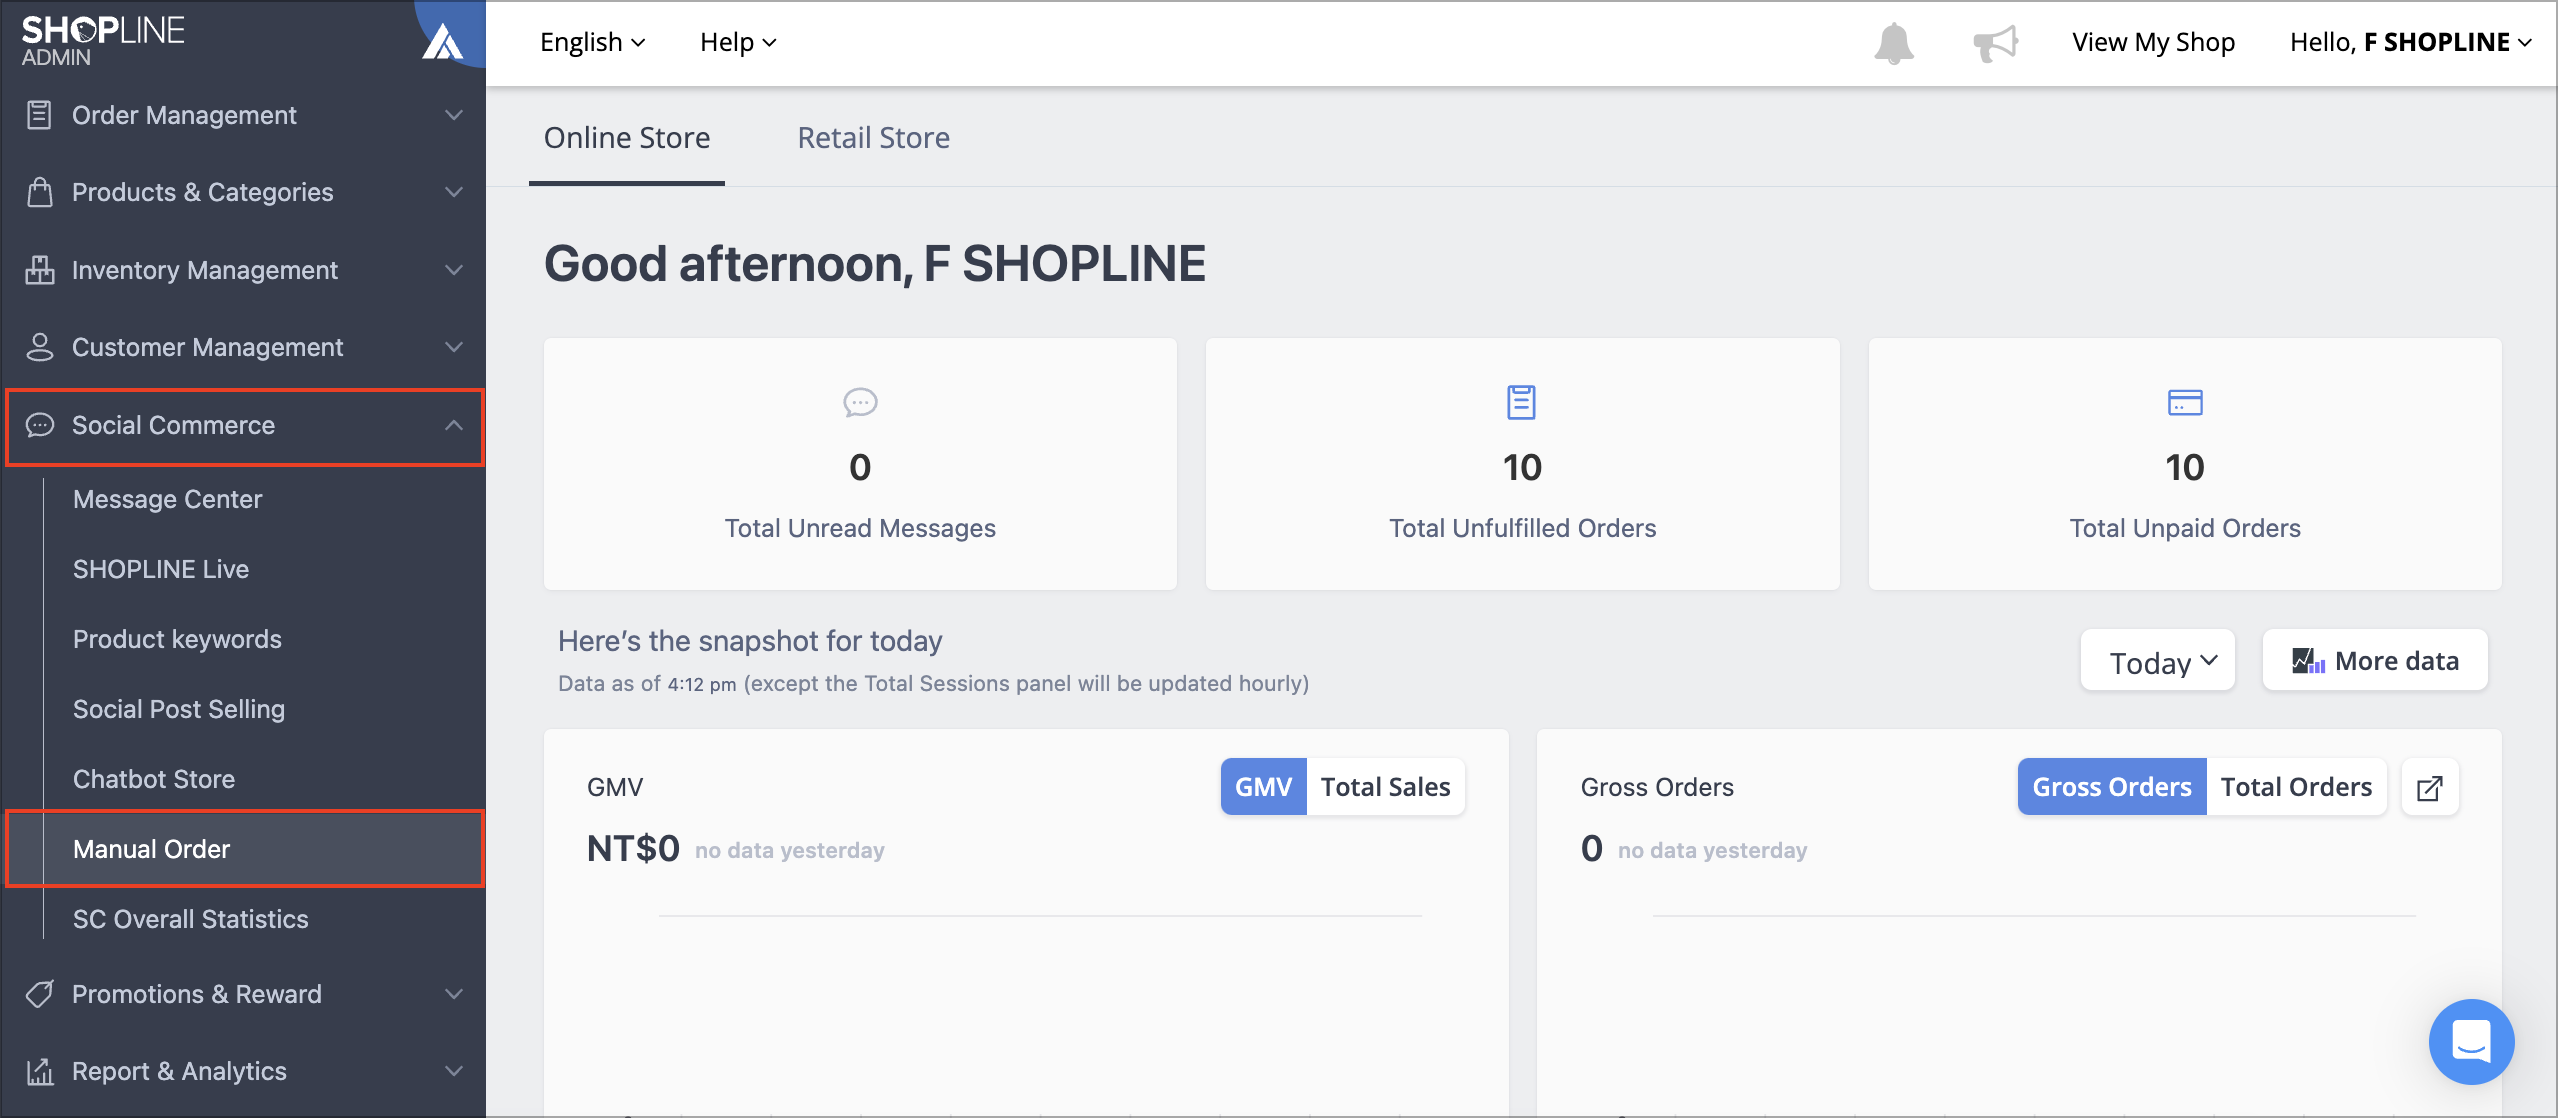Click the More data button
Image resolution: width=2558 pixels, height=1118 pixels.
[x=2374, y=661]
